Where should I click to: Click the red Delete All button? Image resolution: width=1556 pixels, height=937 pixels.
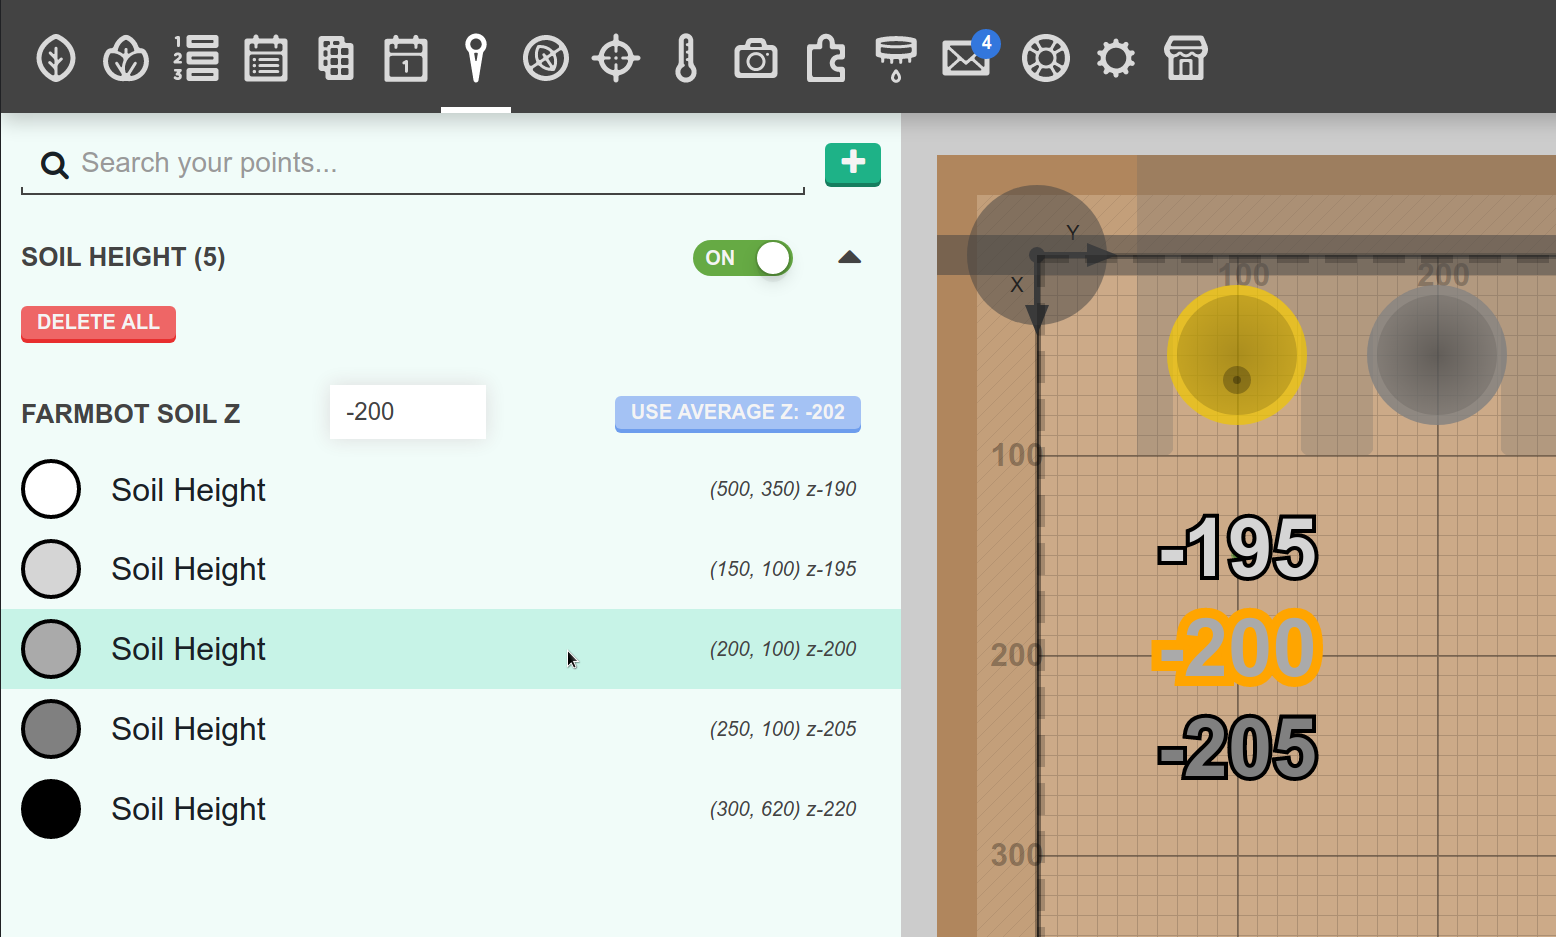point(98,323)
